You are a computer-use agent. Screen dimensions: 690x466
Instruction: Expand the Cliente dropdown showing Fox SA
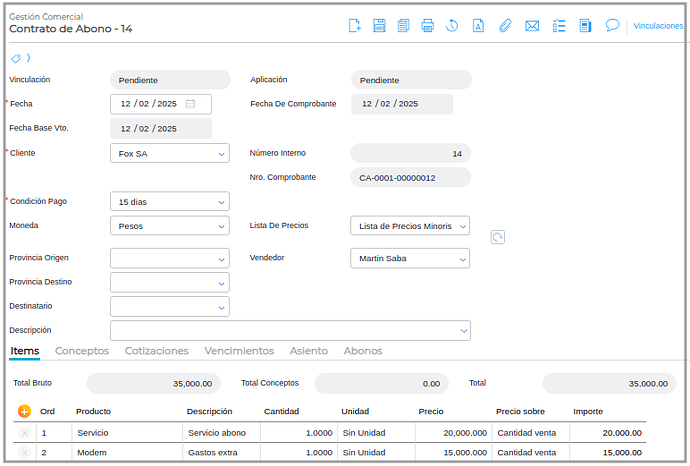(x=169, y=154)
